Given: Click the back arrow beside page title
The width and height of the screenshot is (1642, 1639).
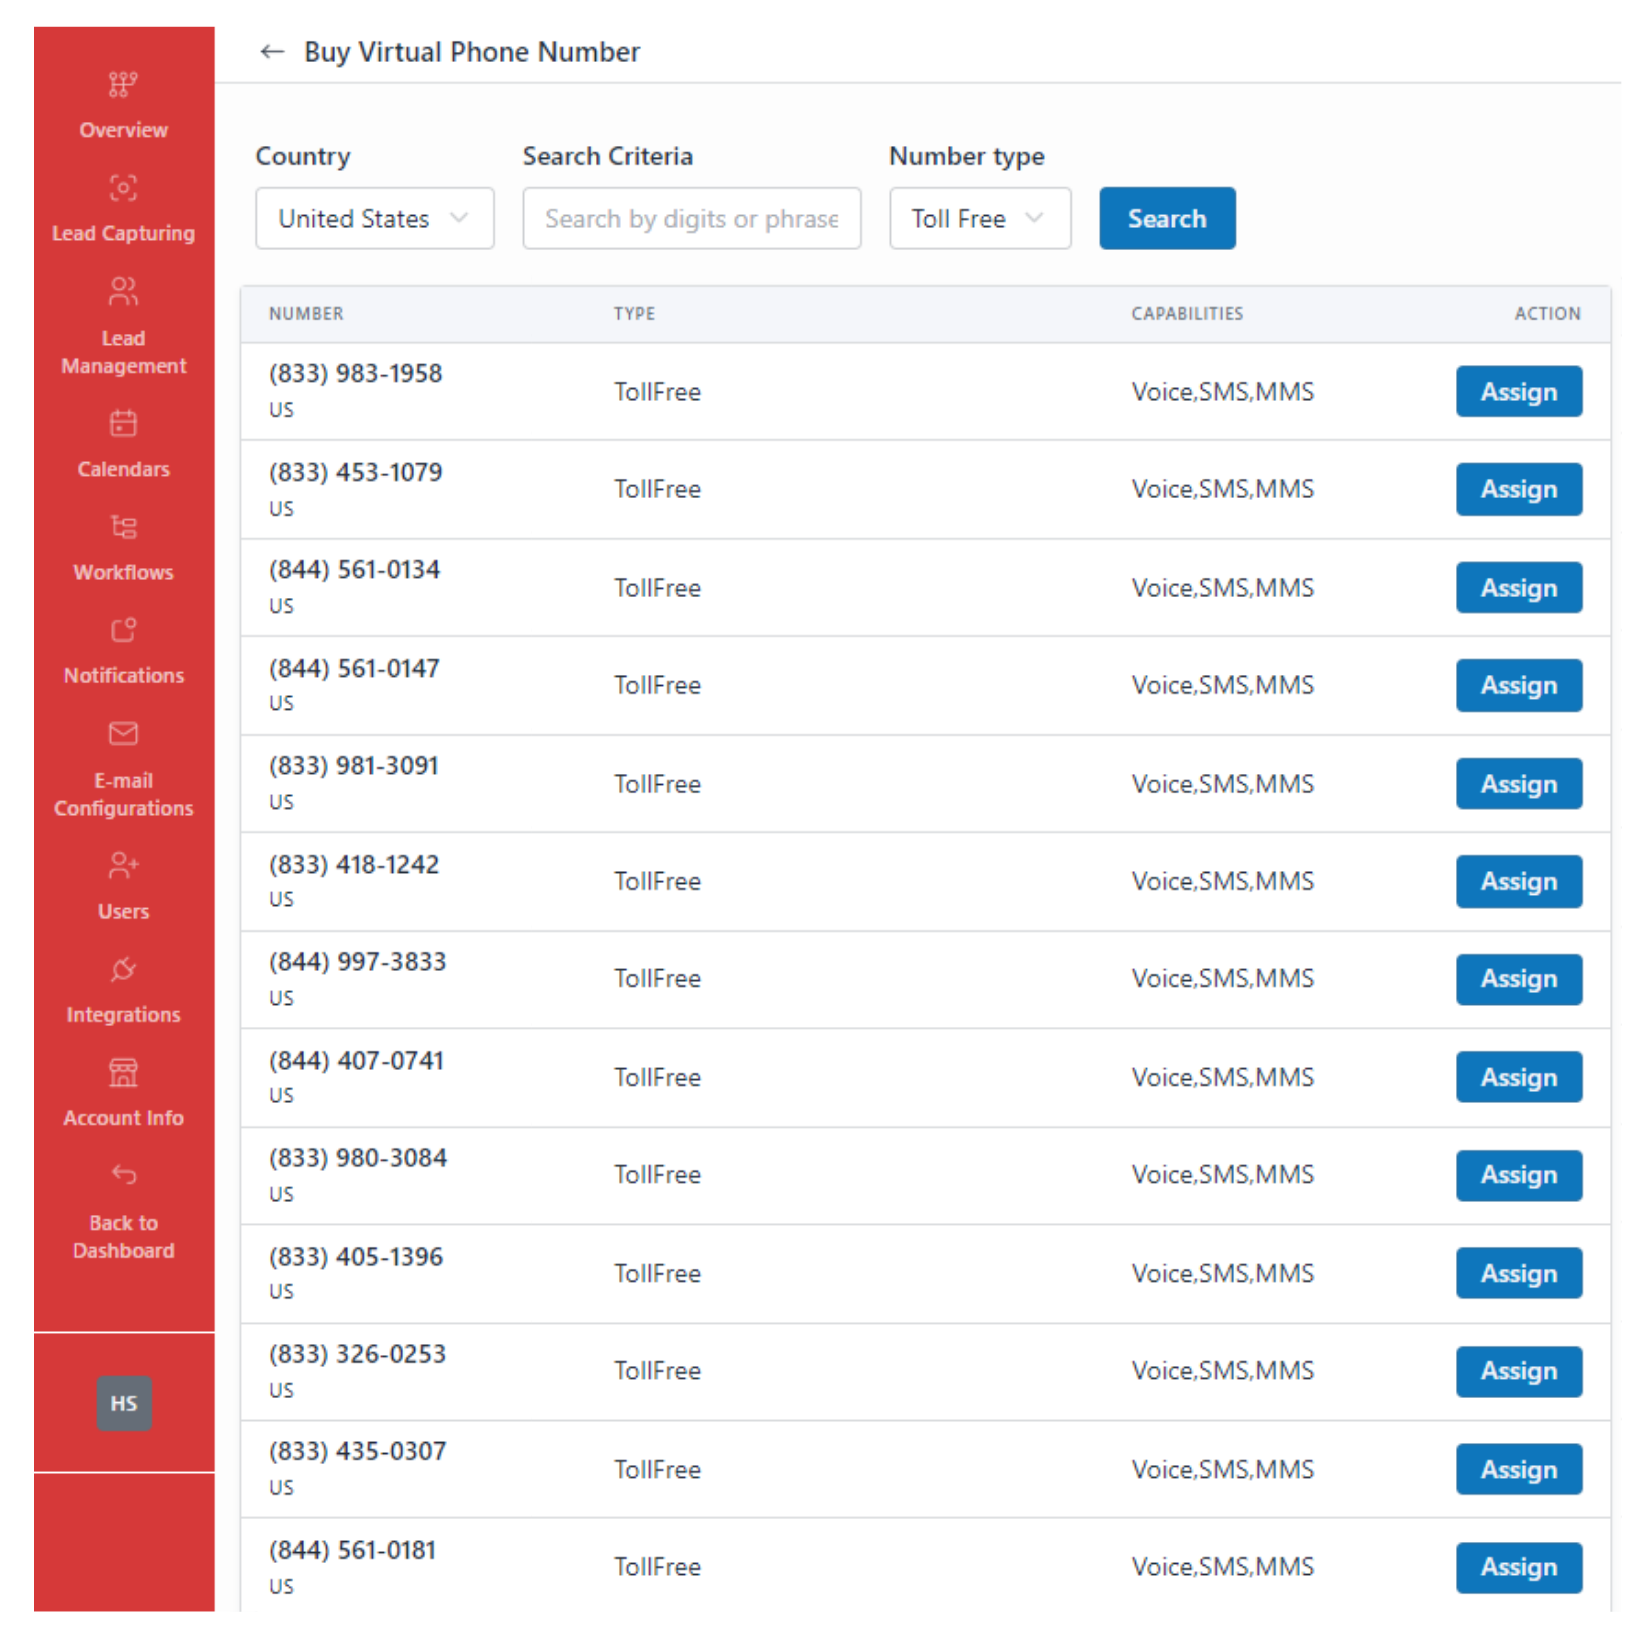Looking at the screenshot, I should pyautogui.click(x=272, y=52).
